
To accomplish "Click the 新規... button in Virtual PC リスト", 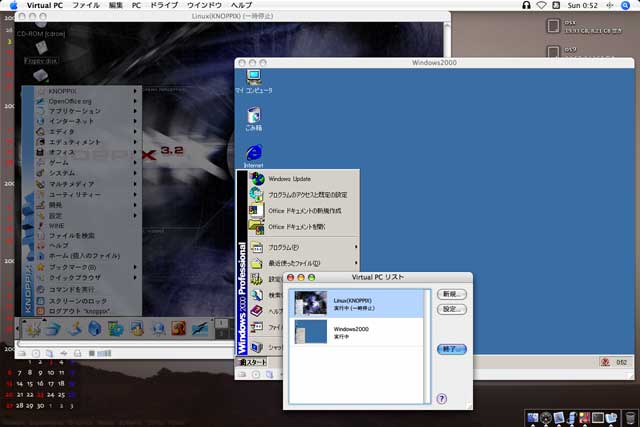I will point(451,294).
